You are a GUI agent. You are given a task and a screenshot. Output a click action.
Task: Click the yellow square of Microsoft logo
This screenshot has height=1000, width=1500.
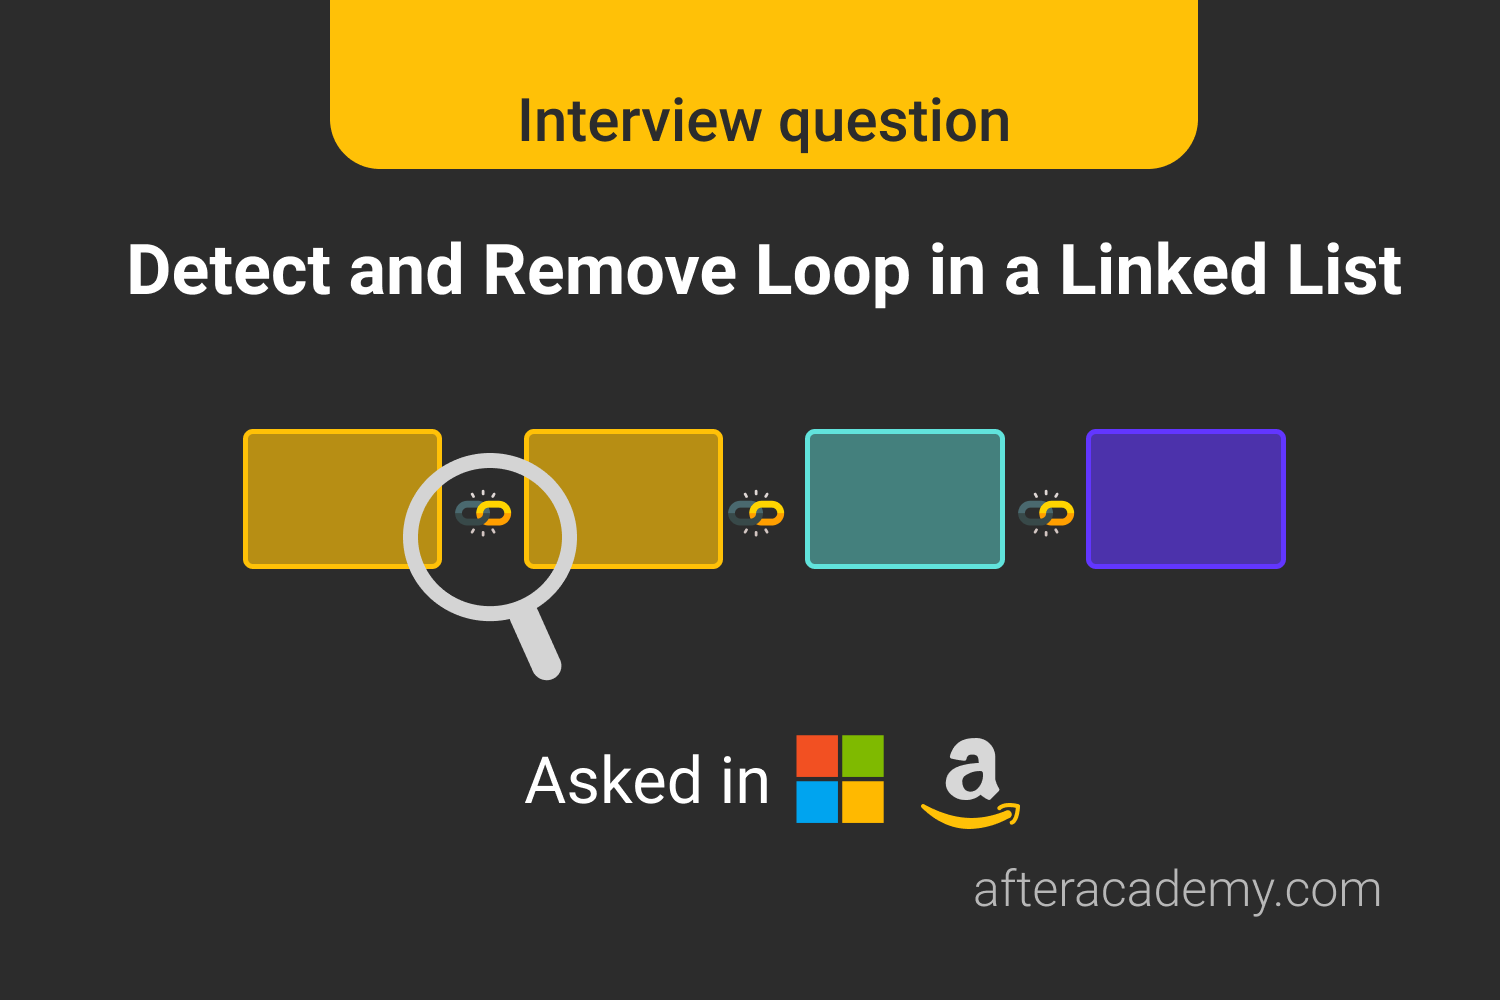[x=863, y=802]
